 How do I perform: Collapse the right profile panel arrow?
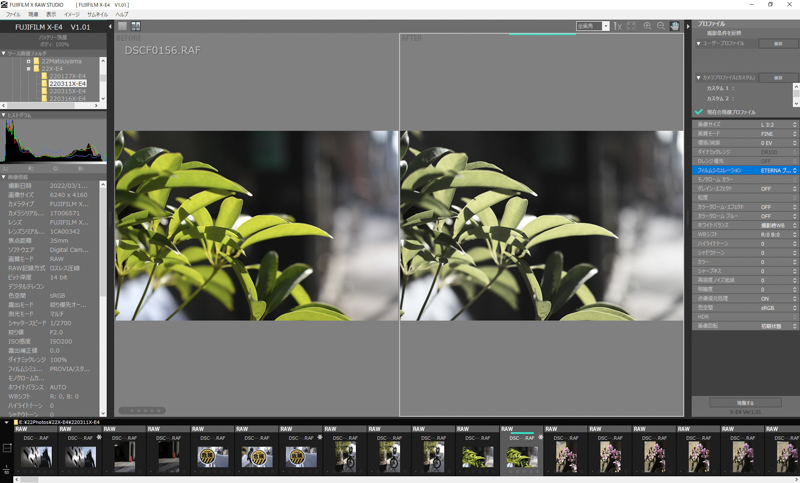688,27
